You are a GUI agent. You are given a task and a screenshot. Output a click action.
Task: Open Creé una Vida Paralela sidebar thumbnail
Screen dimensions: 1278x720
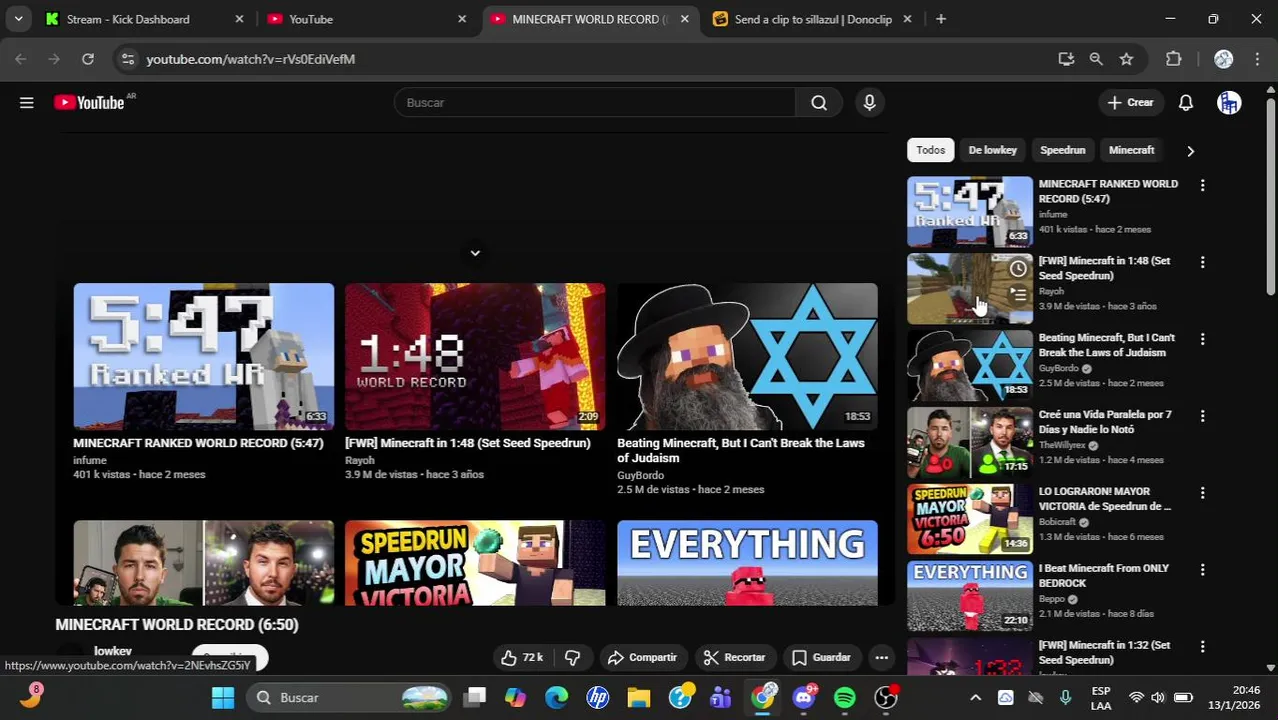[x=969, y=442]
